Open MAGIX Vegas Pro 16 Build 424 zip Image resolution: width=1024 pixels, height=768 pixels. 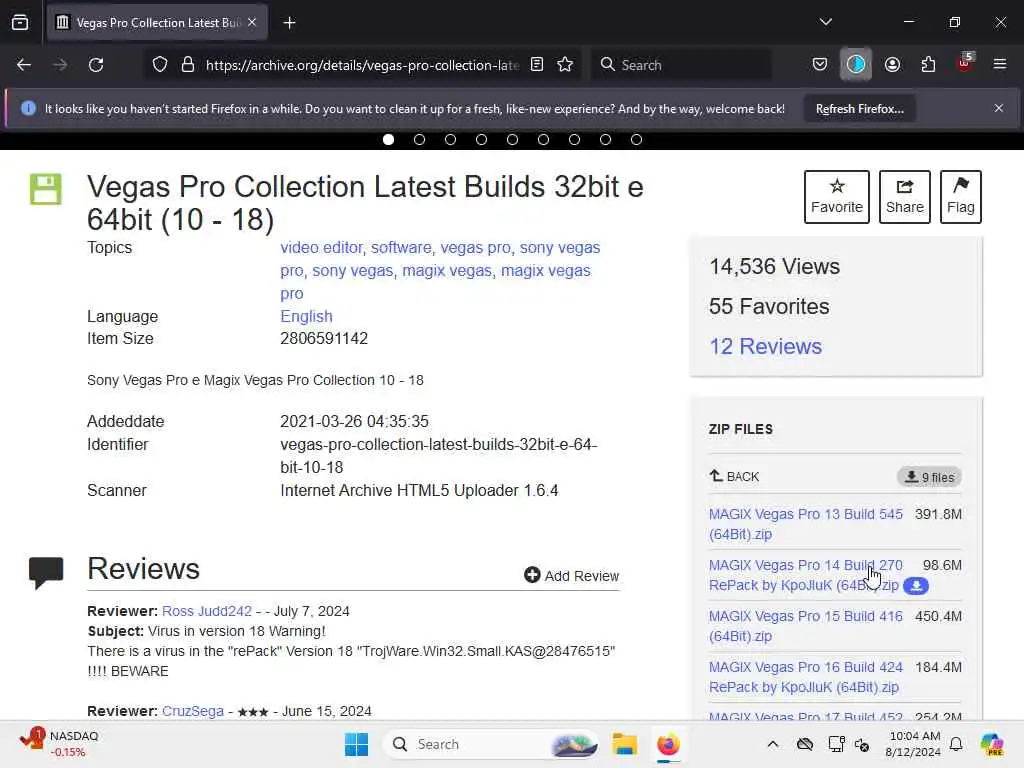click(806, 677)
